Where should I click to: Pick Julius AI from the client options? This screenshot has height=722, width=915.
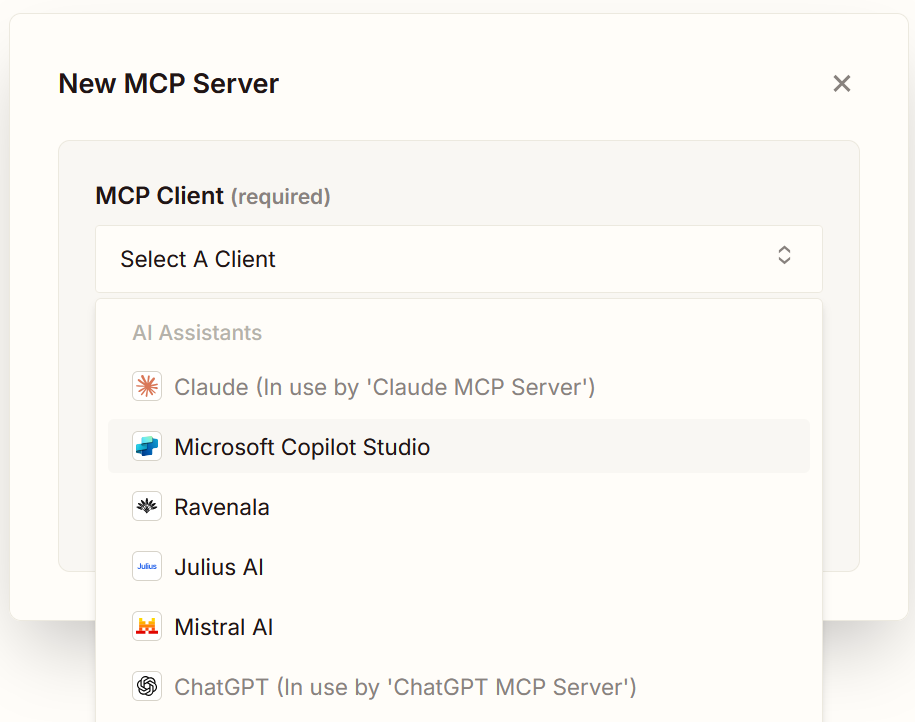219,567
